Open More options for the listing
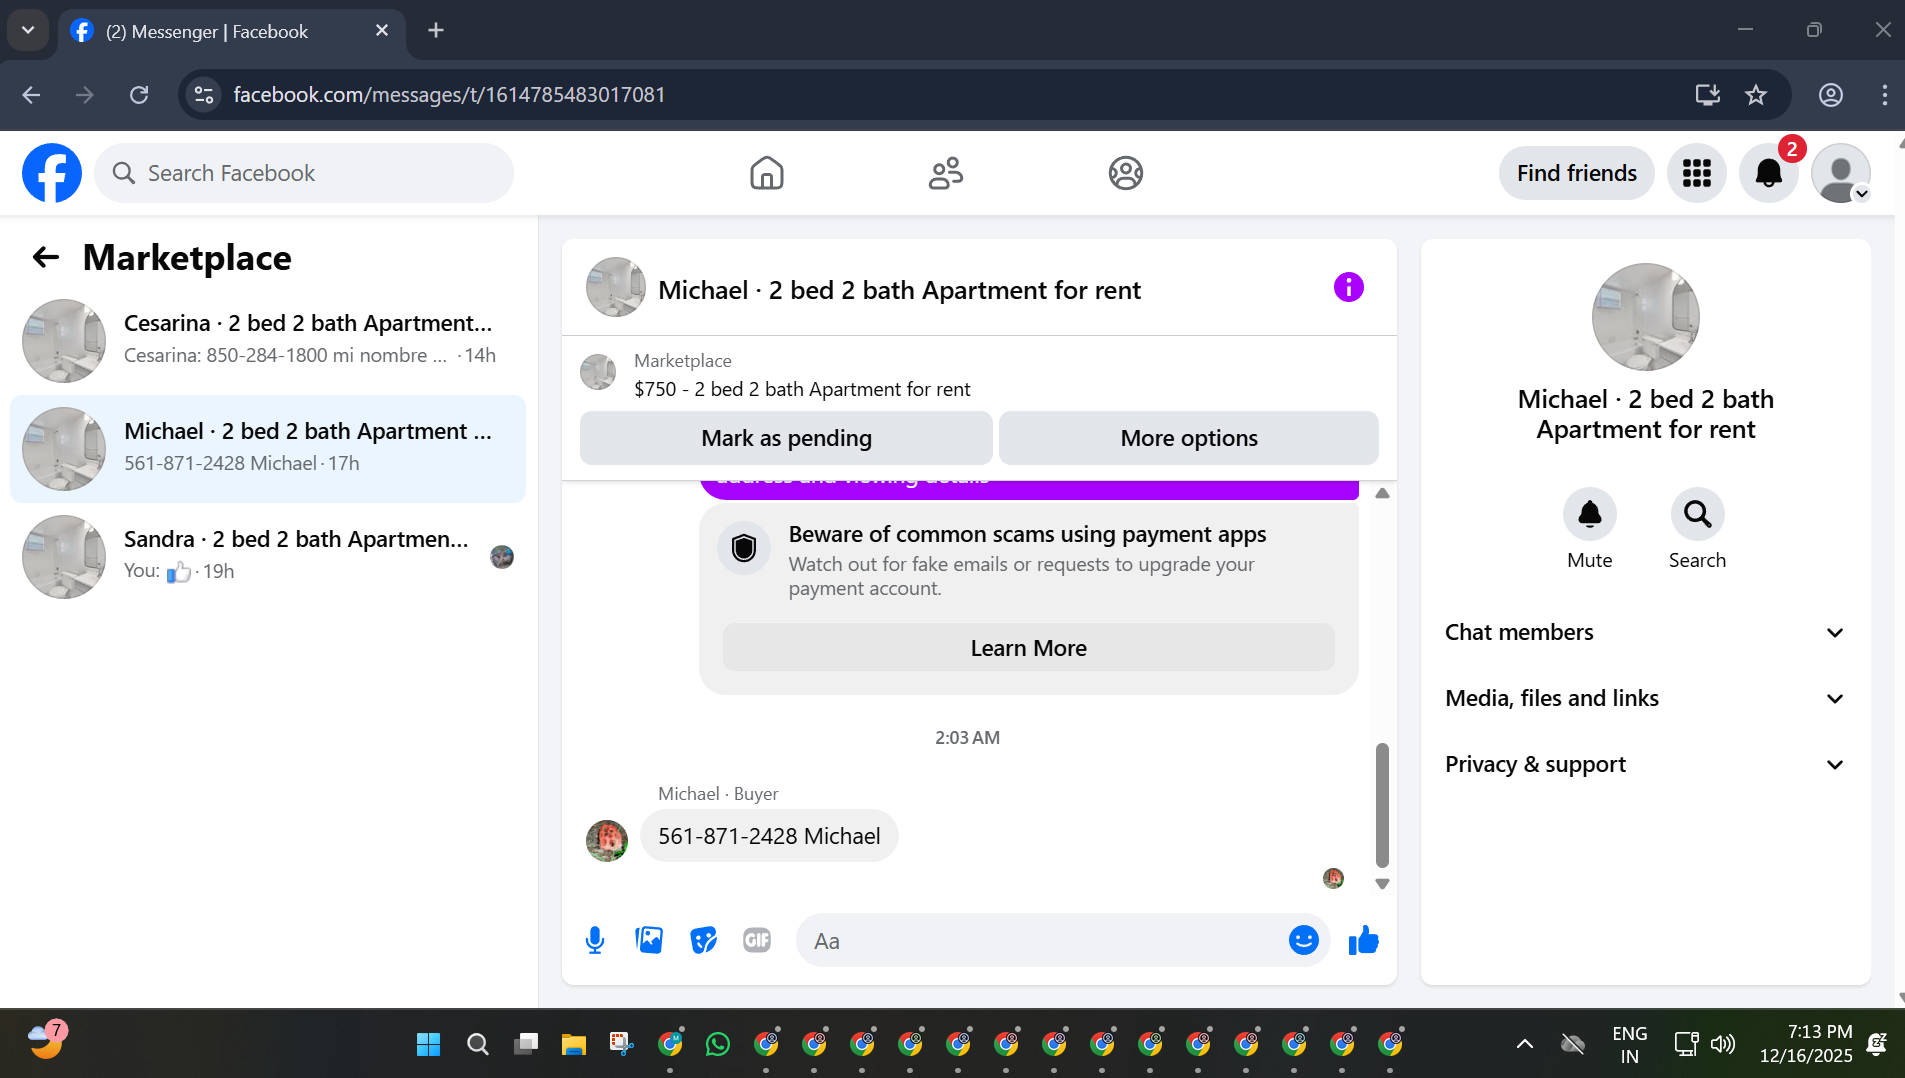 pyautogui.click(x=1189, y=438)
